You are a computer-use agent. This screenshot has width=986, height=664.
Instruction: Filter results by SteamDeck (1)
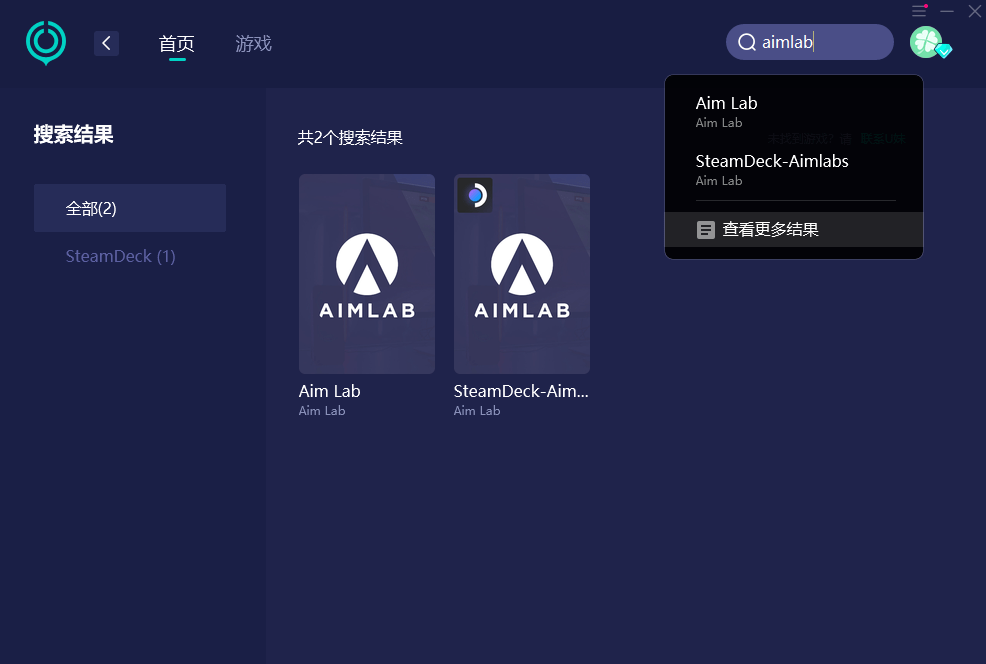pyautogui.click(x=121, y=256)
